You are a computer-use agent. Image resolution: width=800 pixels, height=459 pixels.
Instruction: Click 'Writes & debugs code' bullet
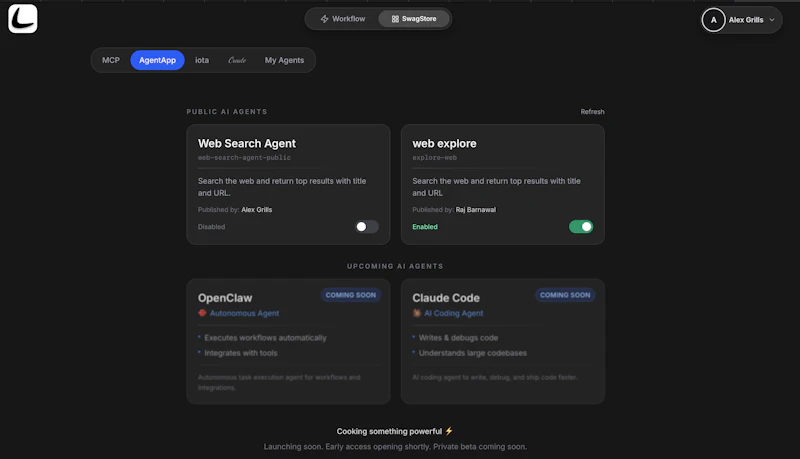tap(458, 338)
